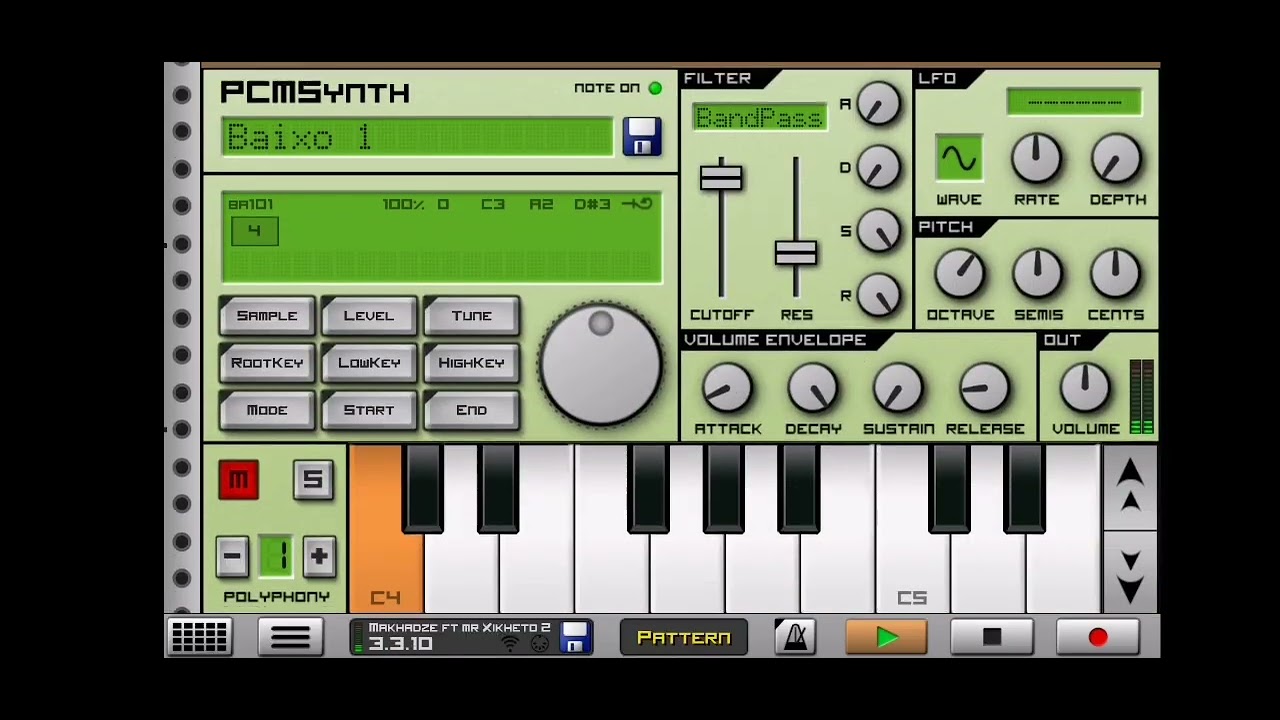Image resolution: width=1280 pixels, height=720 pixels.
Task: Click the LowKey button
Action: 369,363
